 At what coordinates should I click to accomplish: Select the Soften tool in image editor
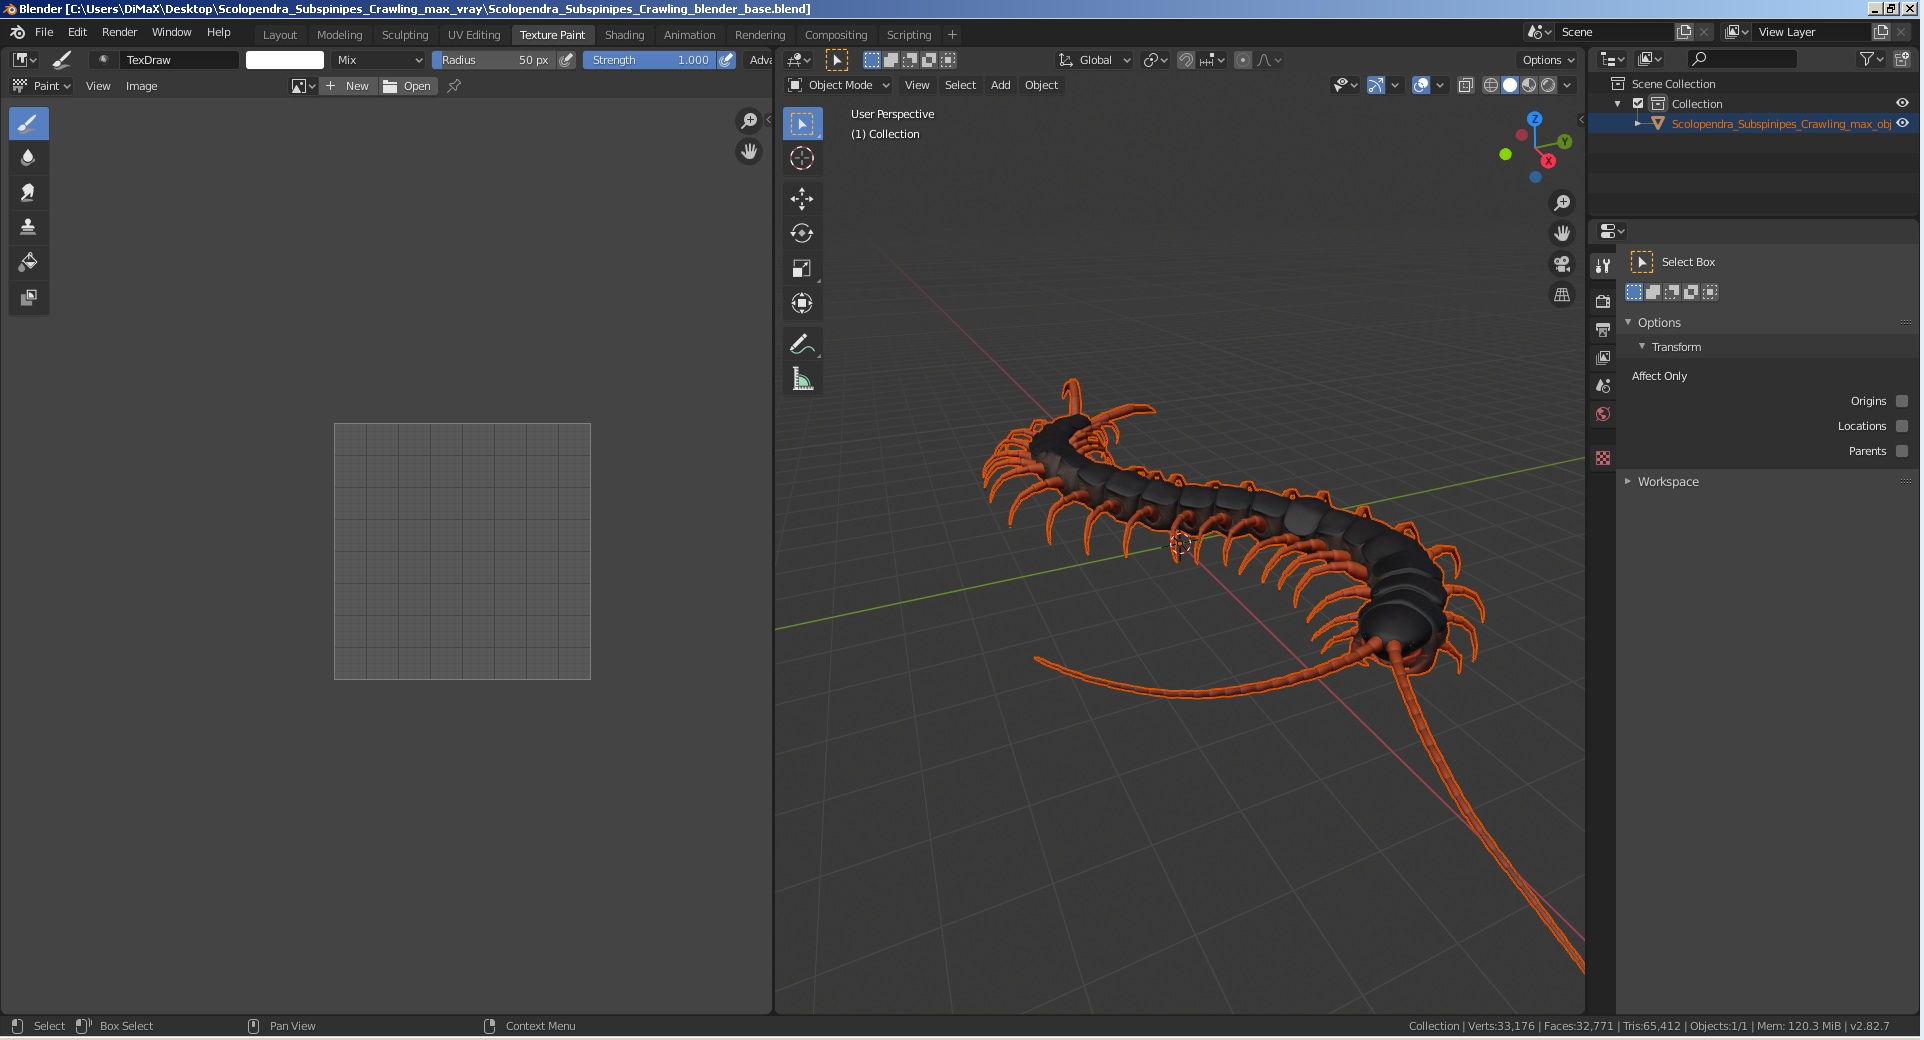pos(28,157)
